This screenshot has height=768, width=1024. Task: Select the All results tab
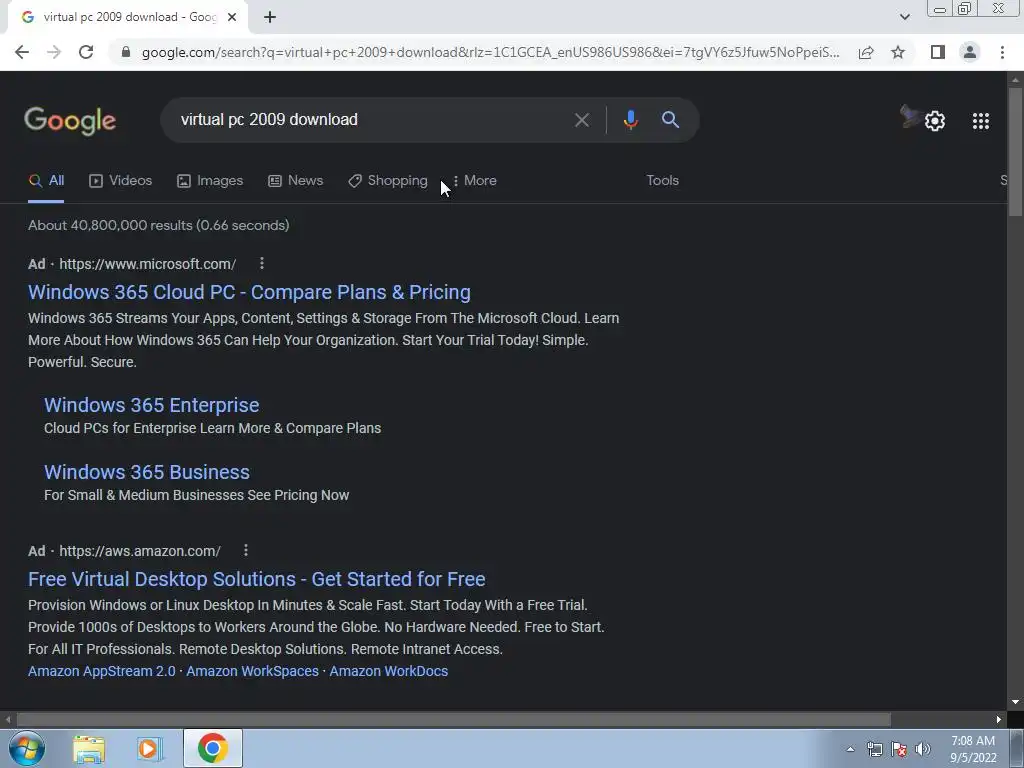[x=46, y=181]
